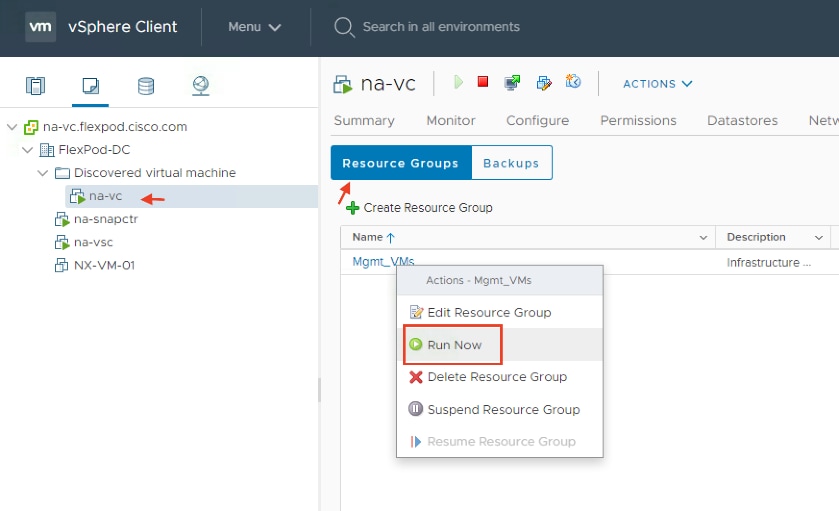
Task: Select na-vc in the tree
Action: tap(105, 196)
